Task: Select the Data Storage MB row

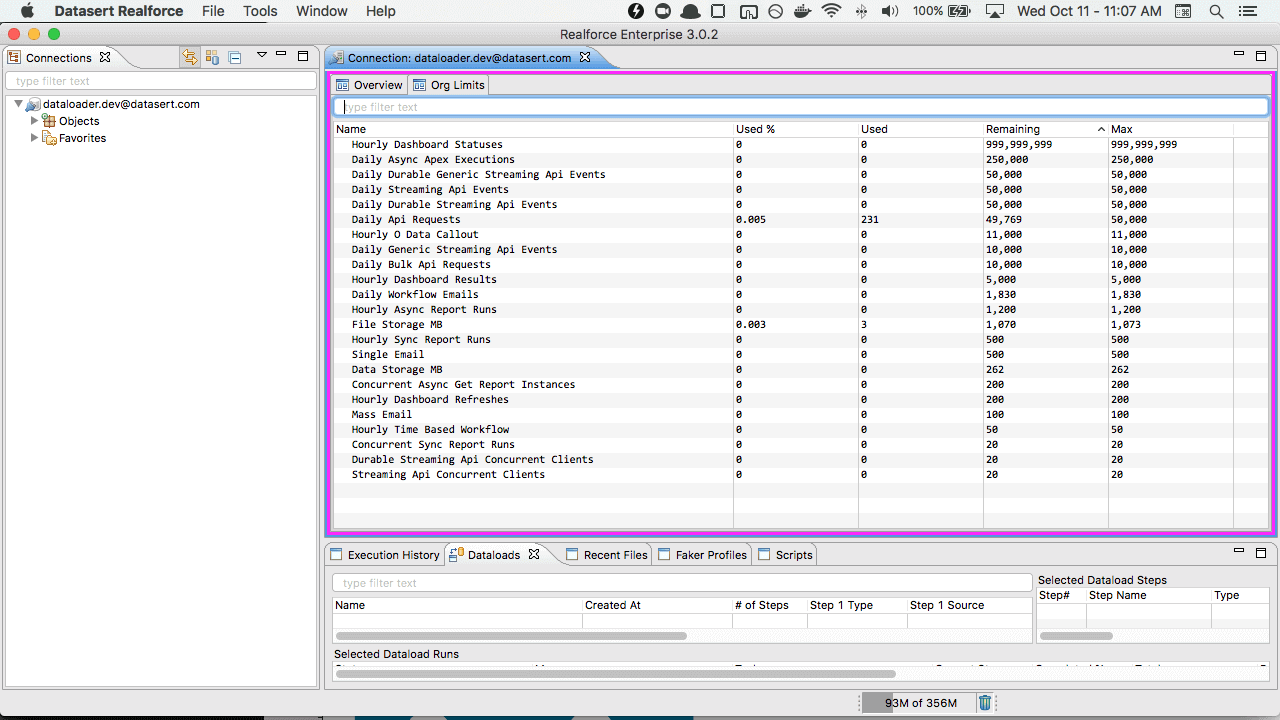Action: (801, 369)
